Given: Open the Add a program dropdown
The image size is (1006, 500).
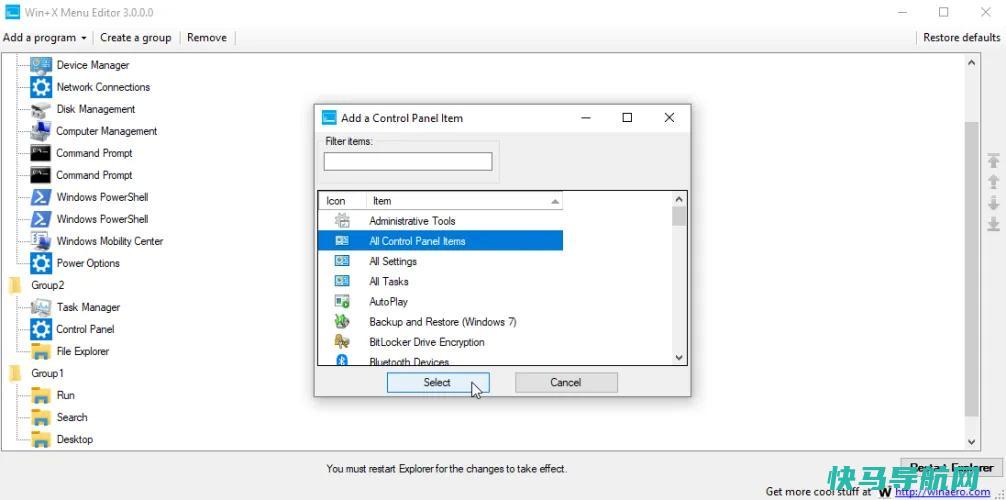Looking at the screenshot, I should coord(44,38).
